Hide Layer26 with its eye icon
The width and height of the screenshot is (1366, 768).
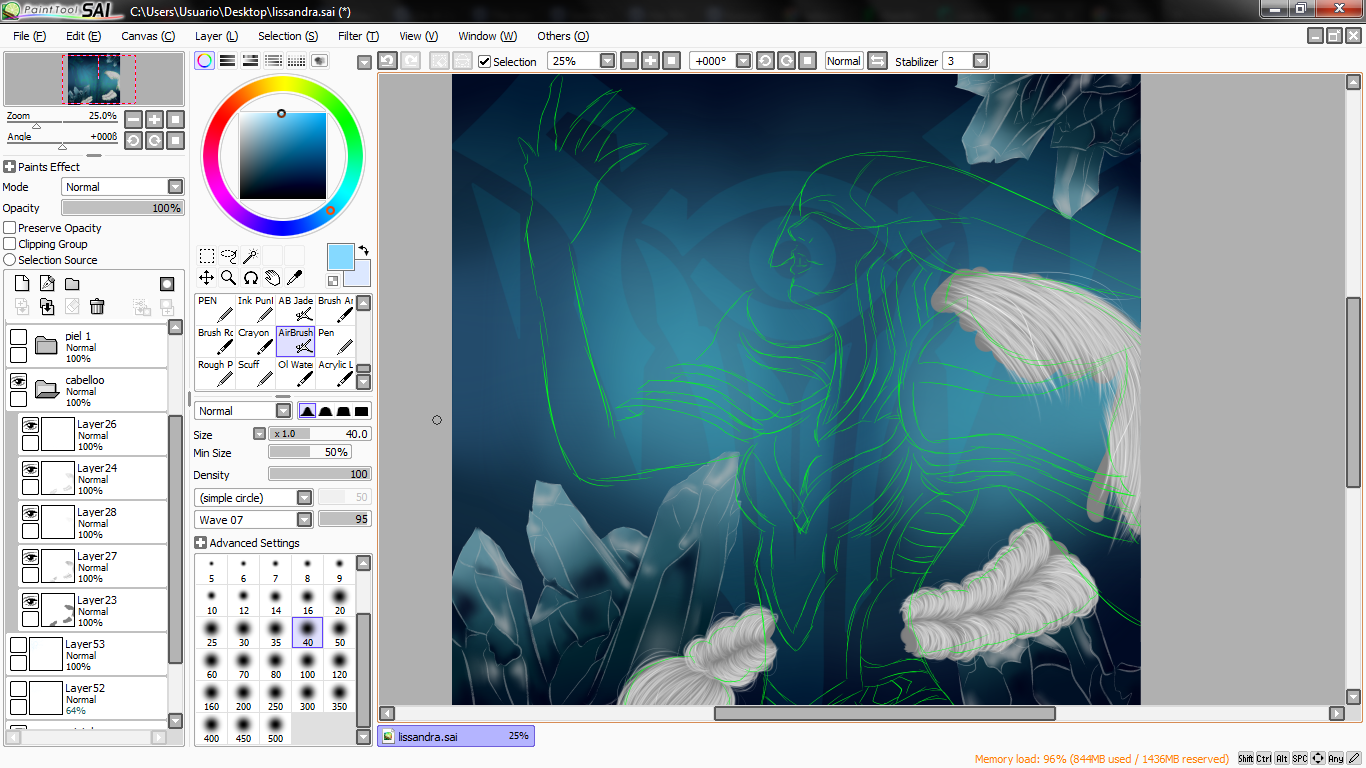pyautogui.click(x=30, y=425)
